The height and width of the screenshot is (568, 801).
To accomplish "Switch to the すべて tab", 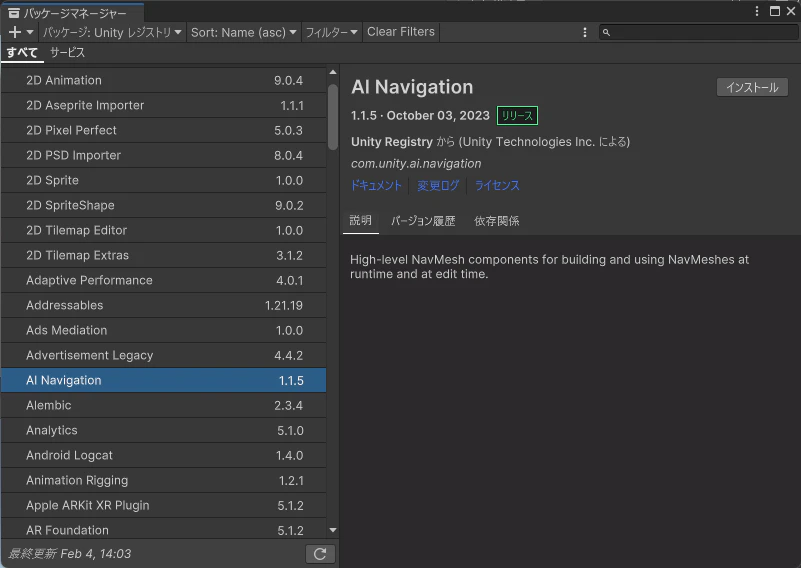I will click(x=22, y=52).
